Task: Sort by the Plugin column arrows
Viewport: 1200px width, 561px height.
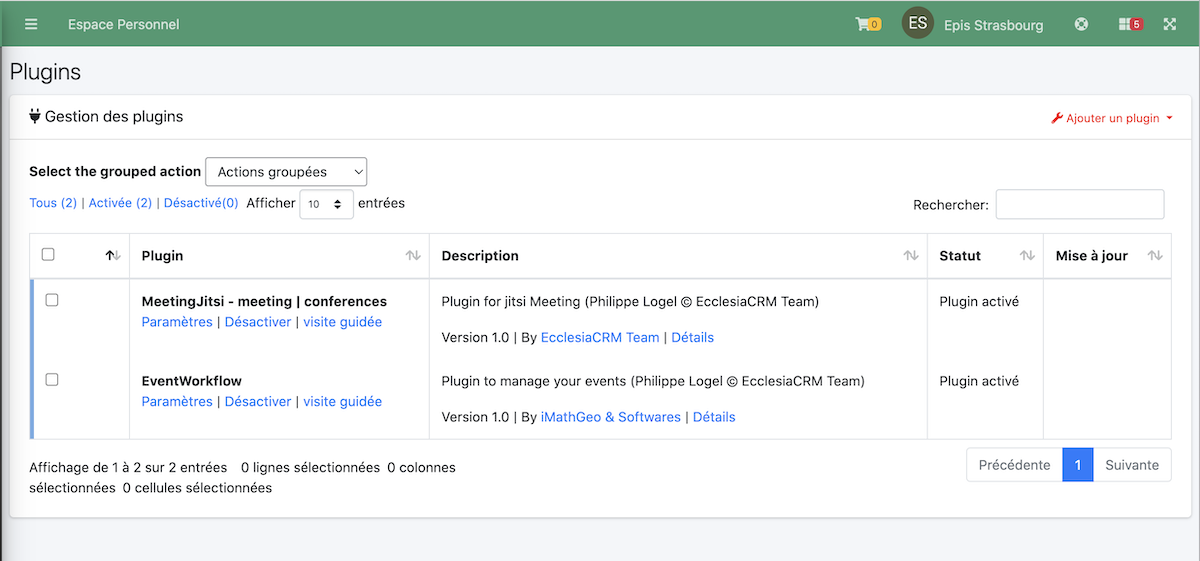Action: pos(413,256)
